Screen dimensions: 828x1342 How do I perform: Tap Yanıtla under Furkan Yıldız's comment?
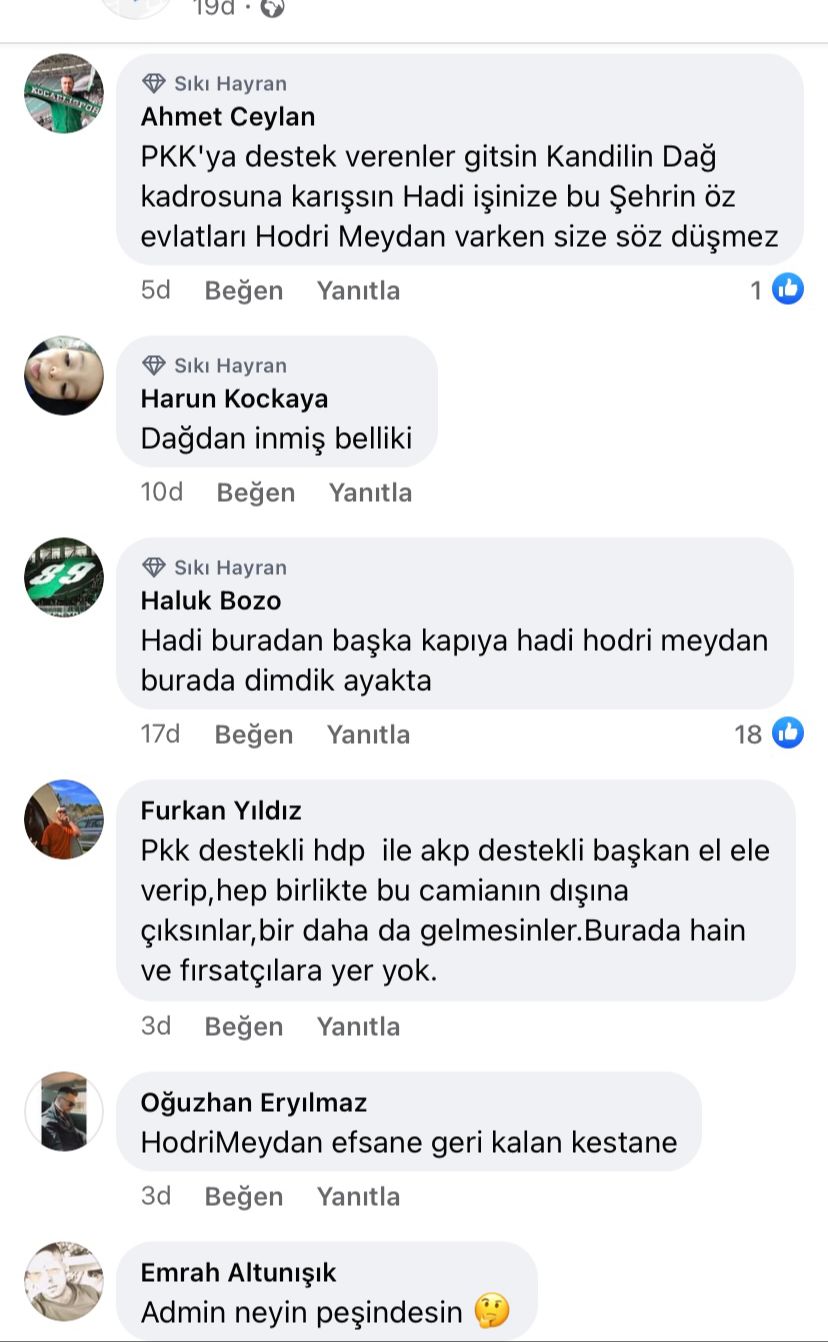point(358,1026)
